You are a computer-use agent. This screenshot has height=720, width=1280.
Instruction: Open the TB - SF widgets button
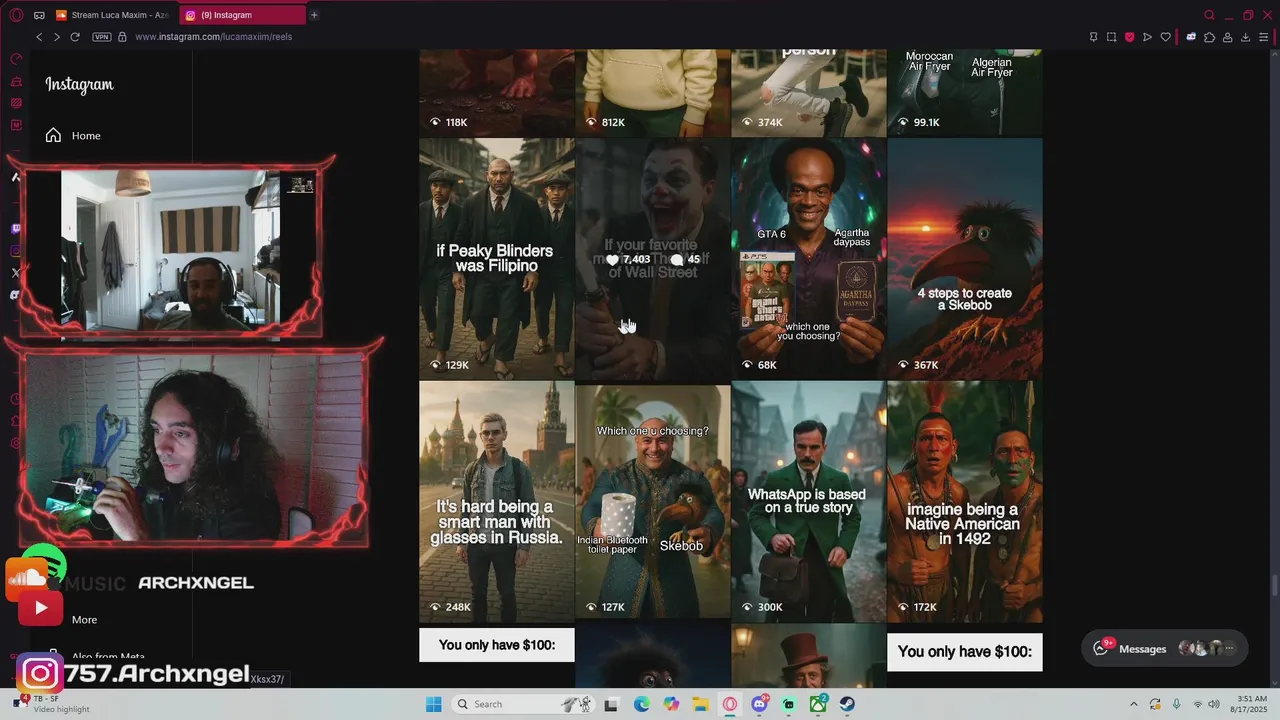(x=50, y=704)
